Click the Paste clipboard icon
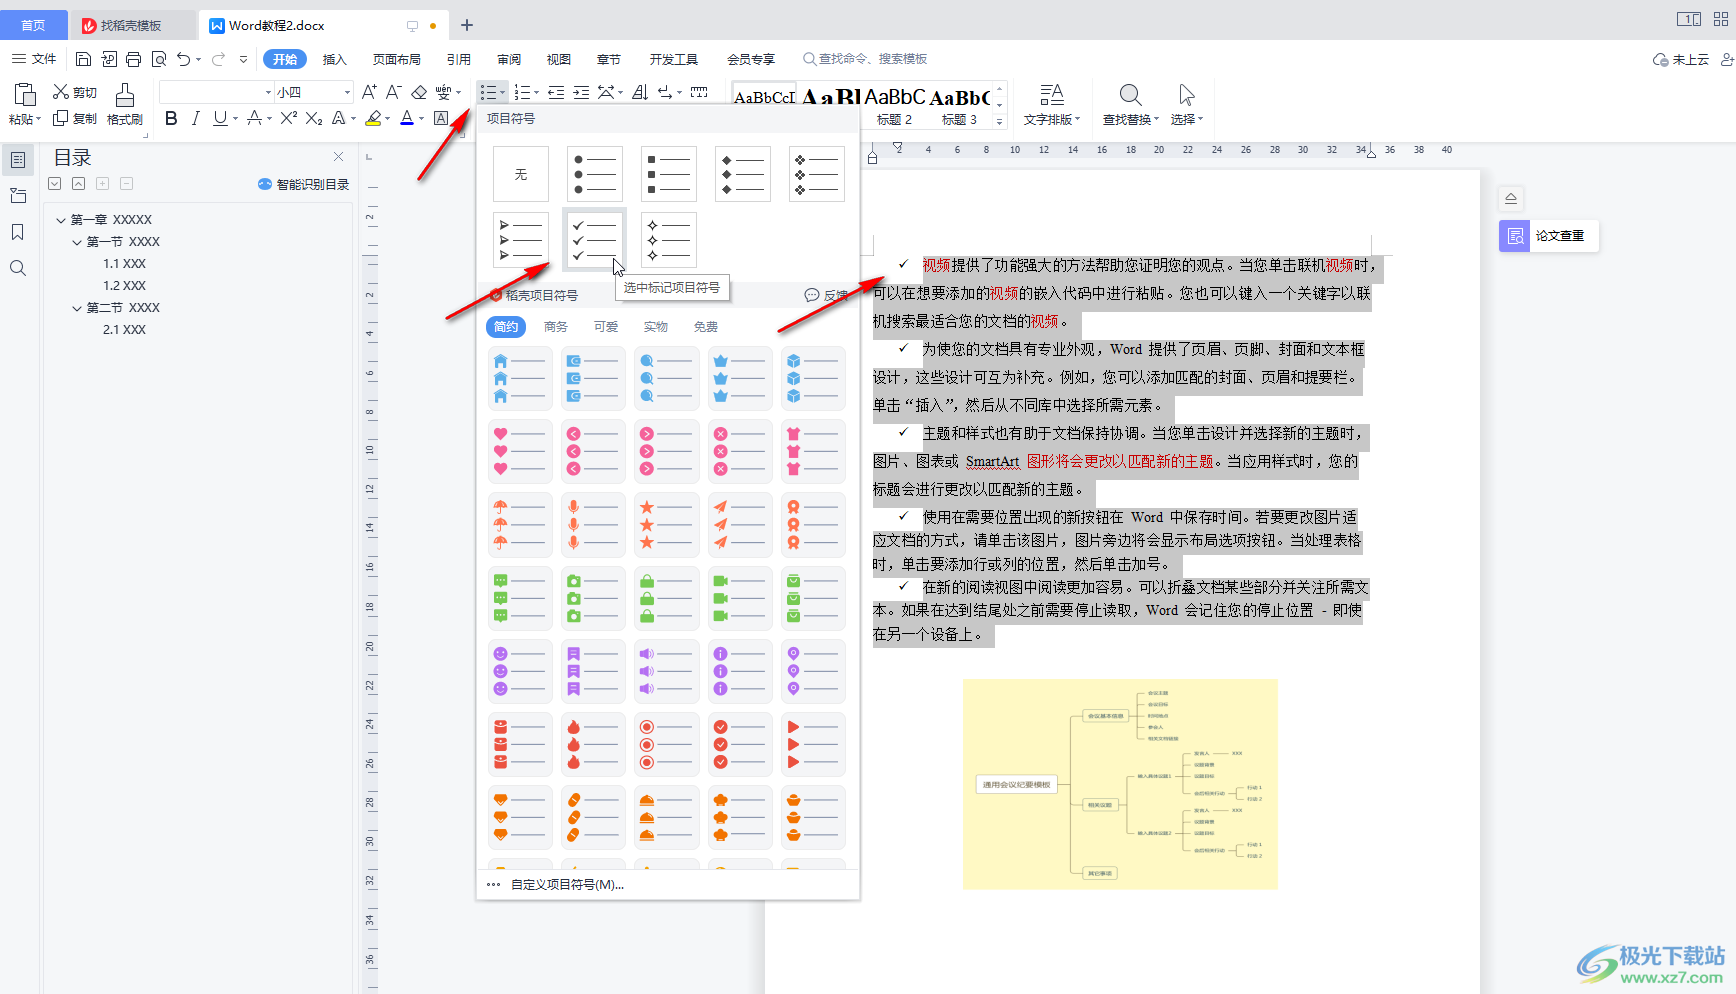Viewport: 1736px width, 994px height. (x=25, y=94)
